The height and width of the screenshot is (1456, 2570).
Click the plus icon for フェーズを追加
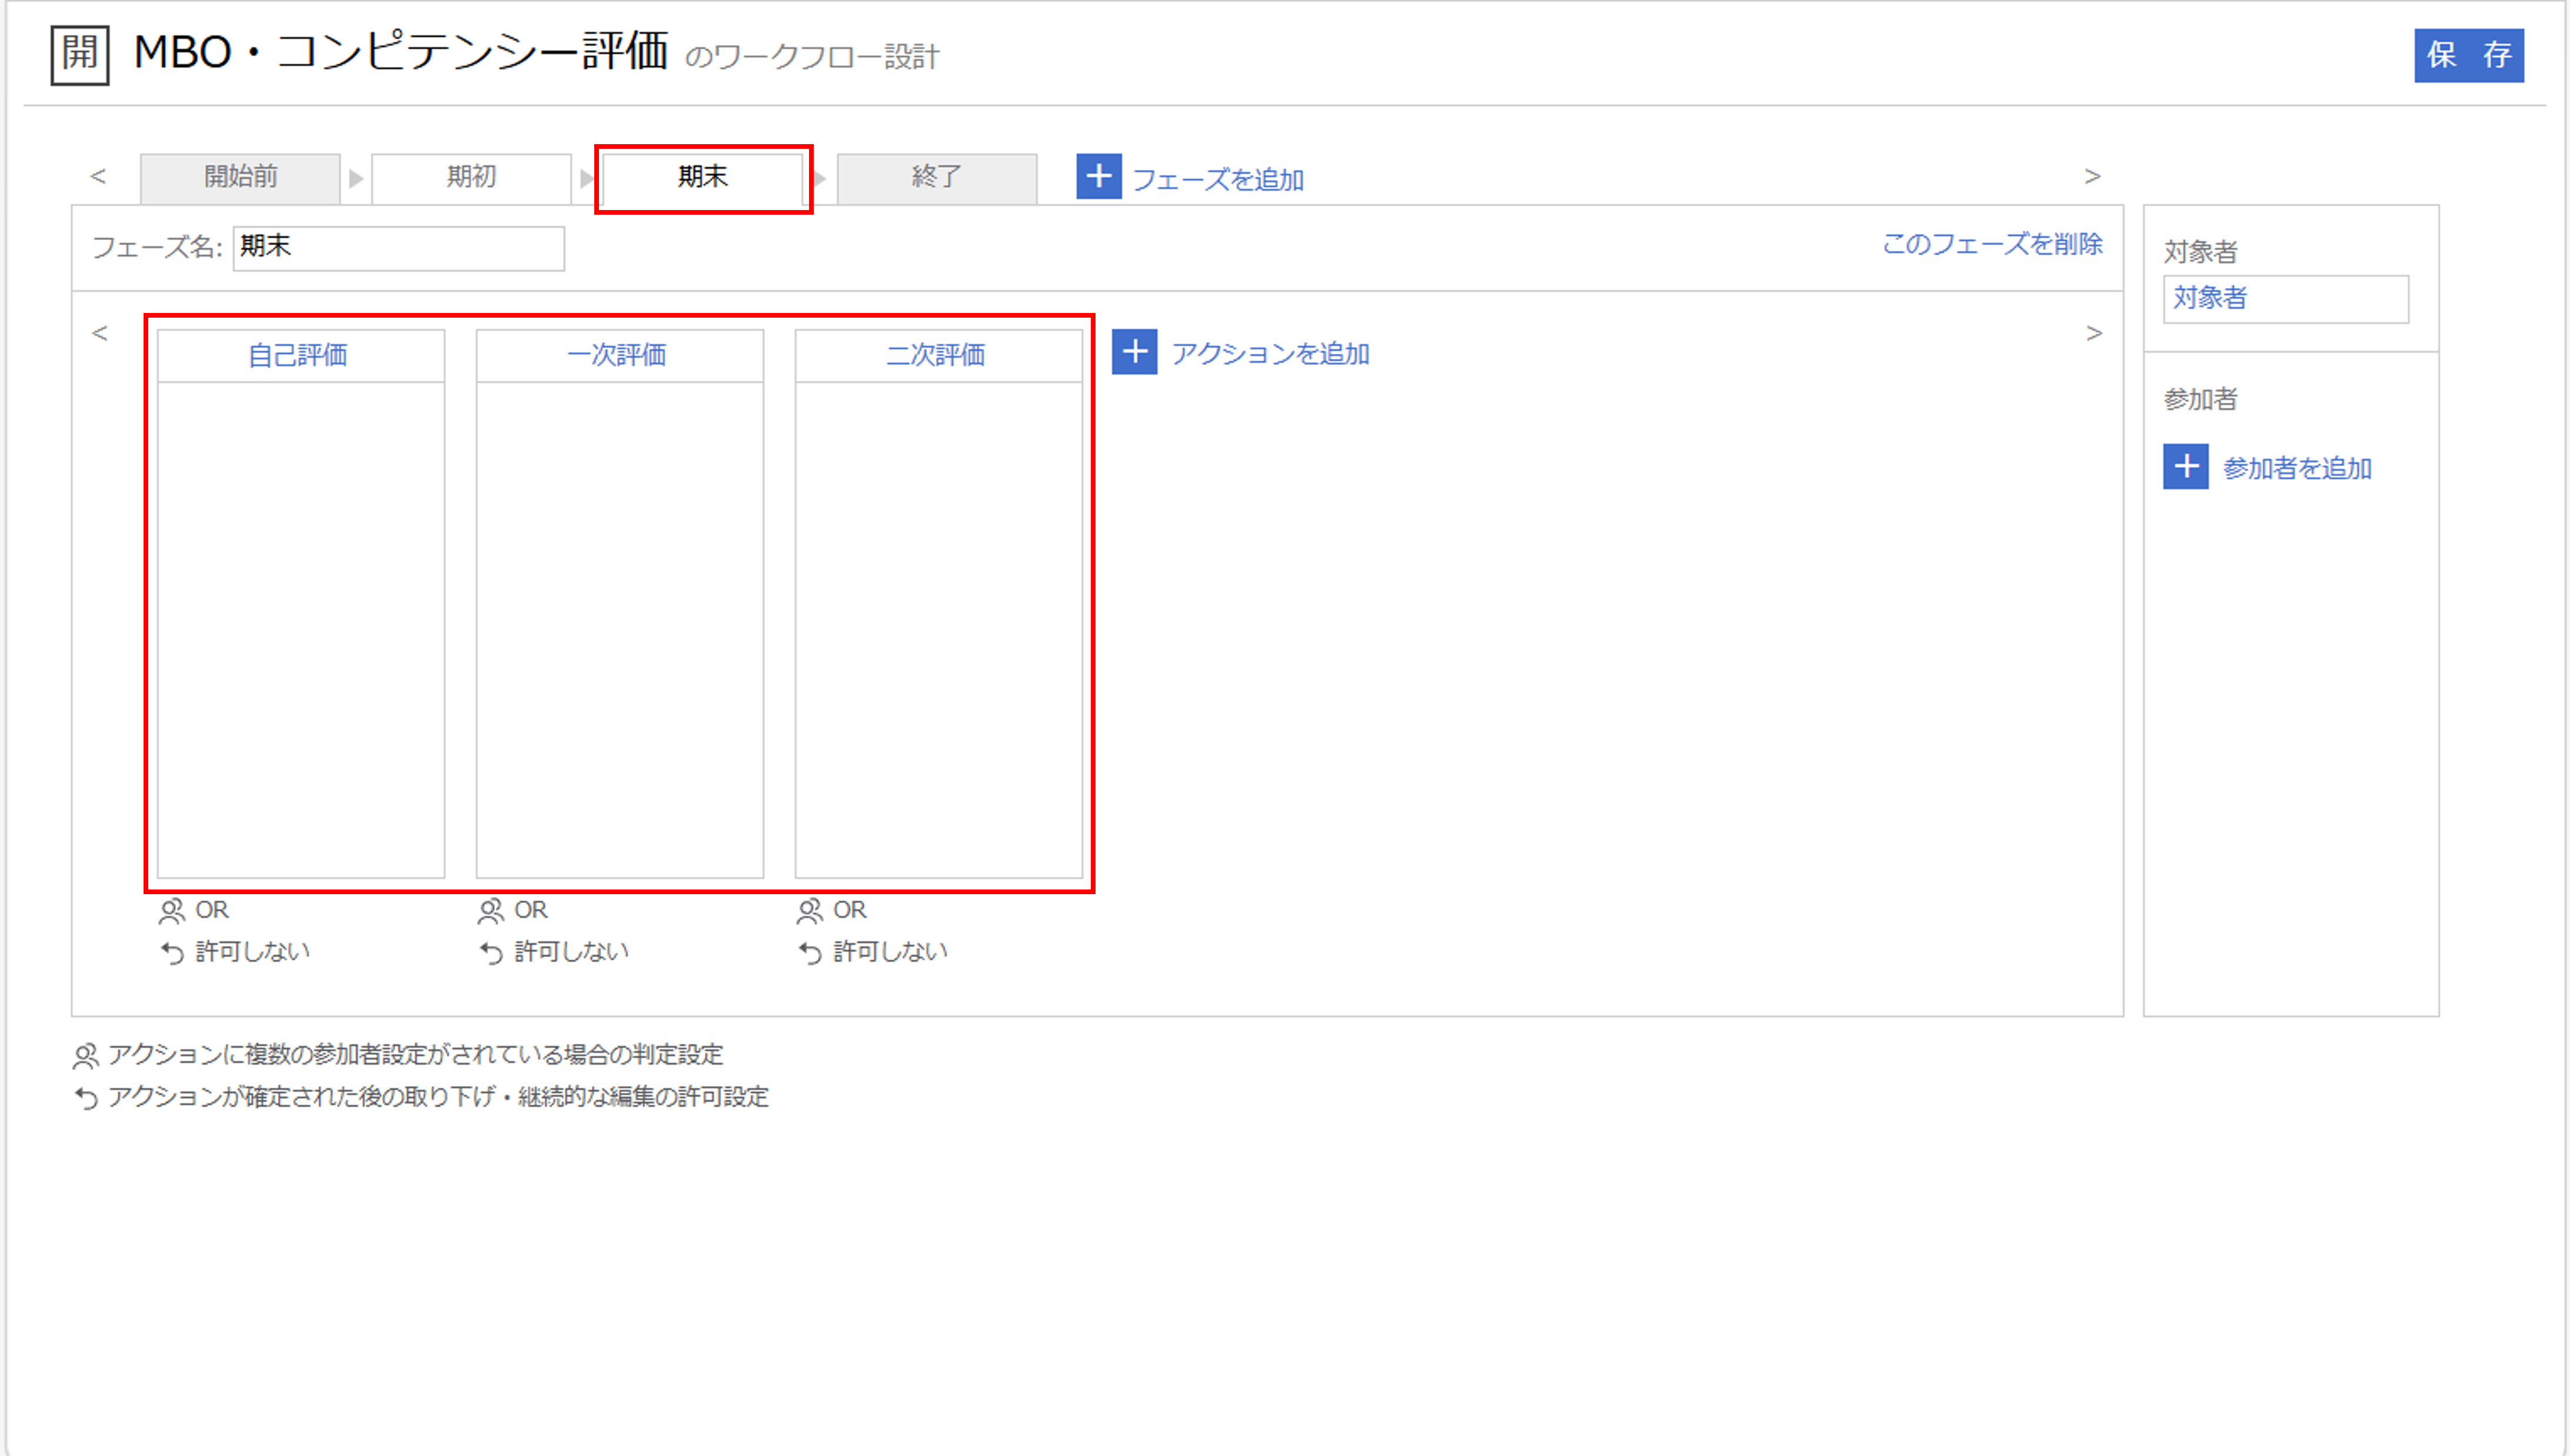[1099, 177]
